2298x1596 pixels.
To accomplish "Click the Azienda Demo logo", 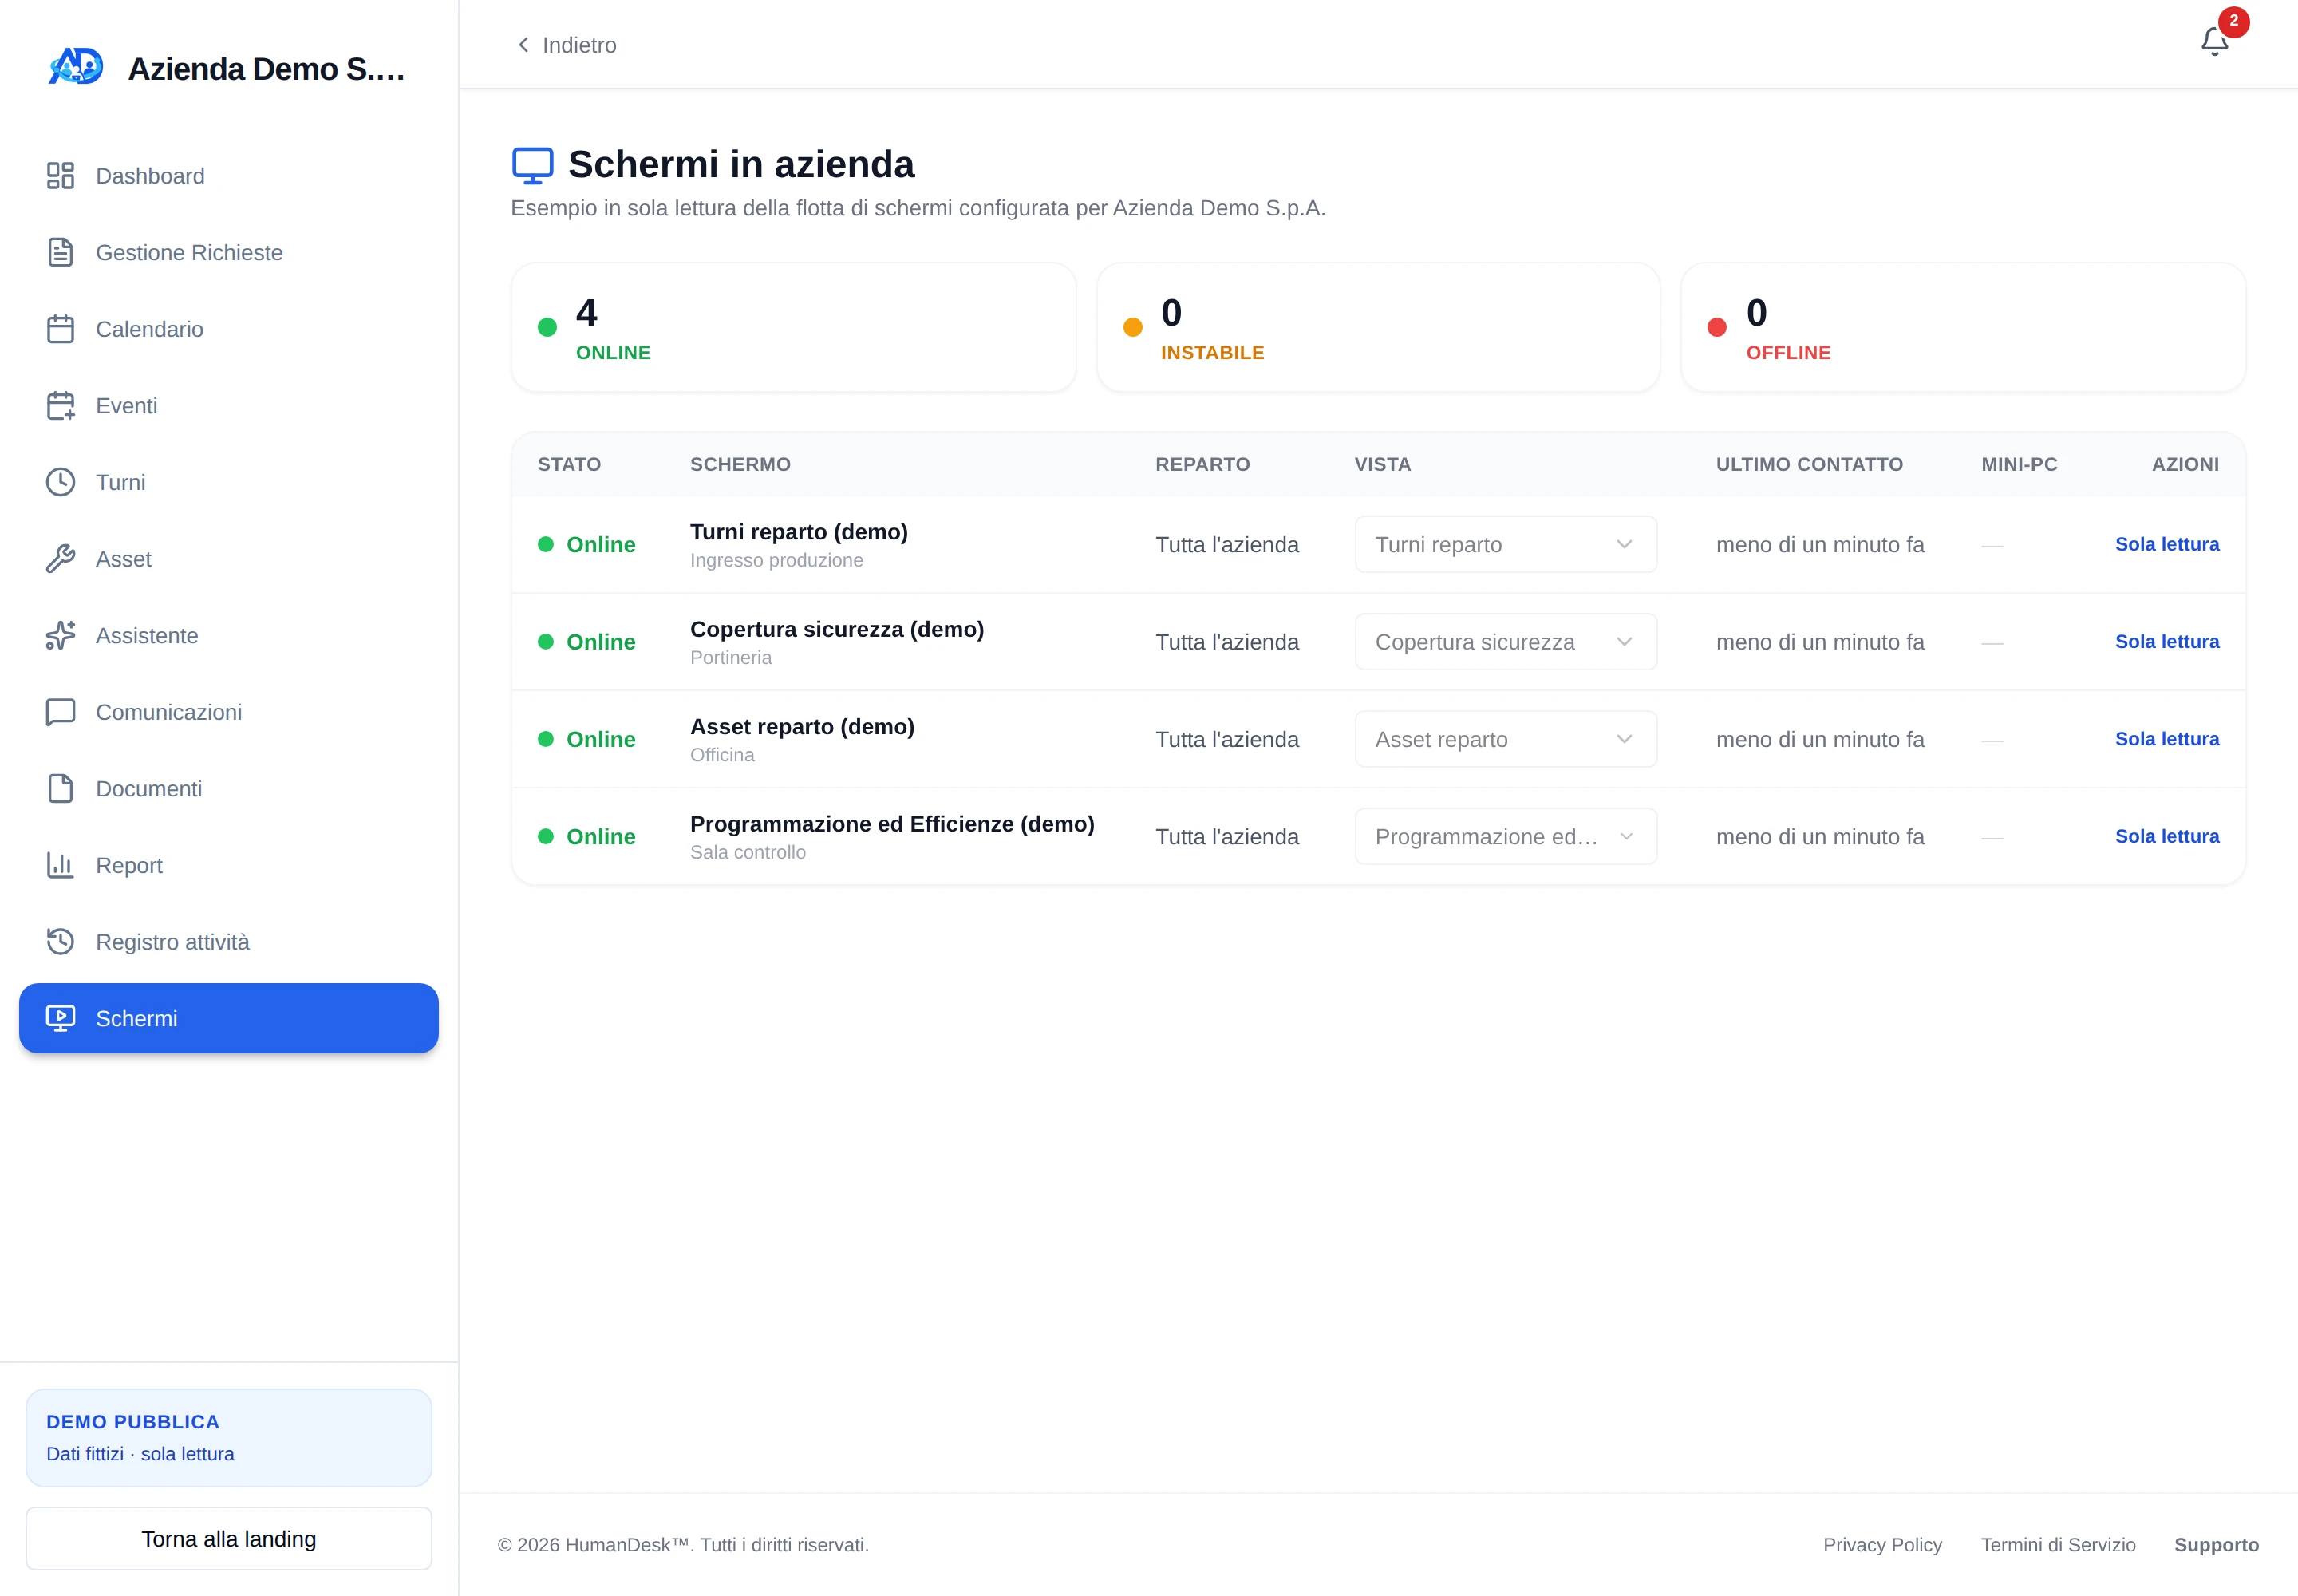I will coord(76,67).
